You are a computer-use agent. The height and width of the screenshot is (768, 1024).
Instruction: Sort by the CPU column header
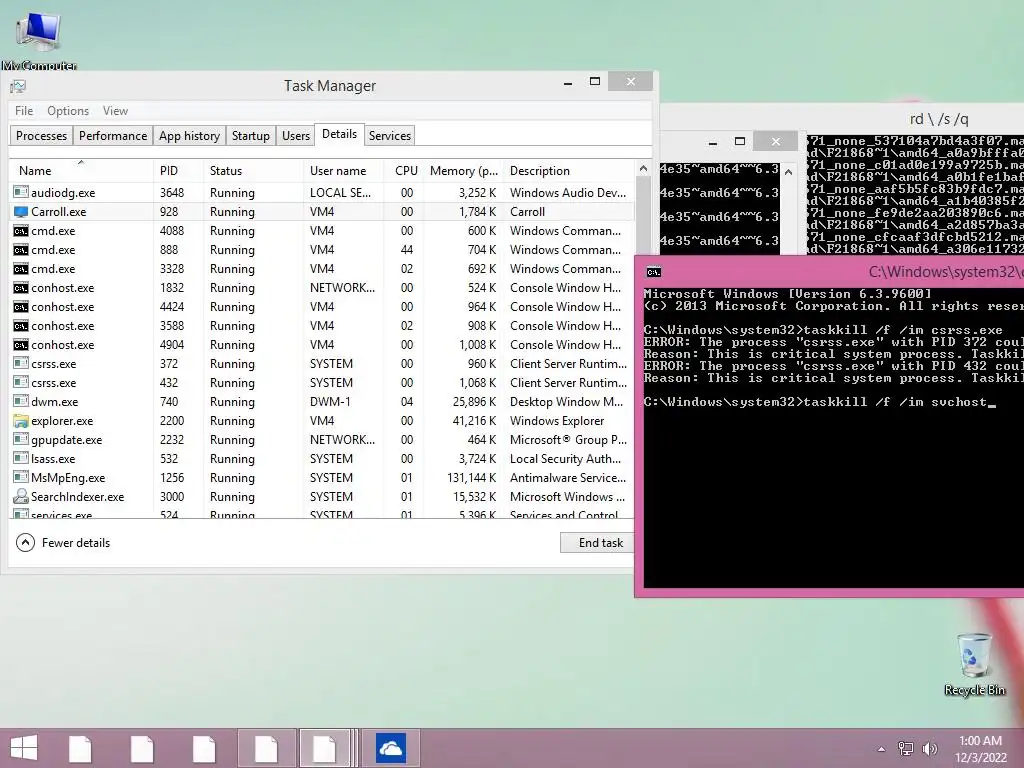[x=404, y=170]
